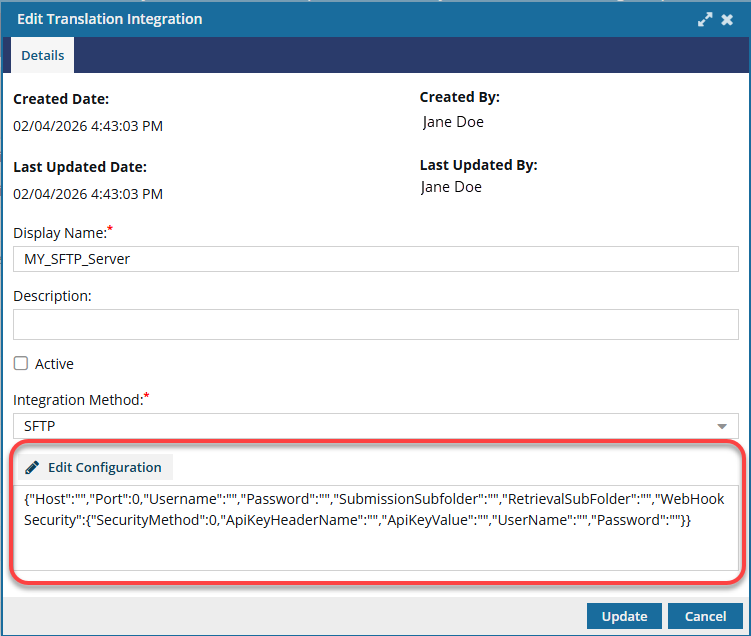Click Jane Doe under Last Updated By
Screen dimensions: 751x636
[451, 187]
